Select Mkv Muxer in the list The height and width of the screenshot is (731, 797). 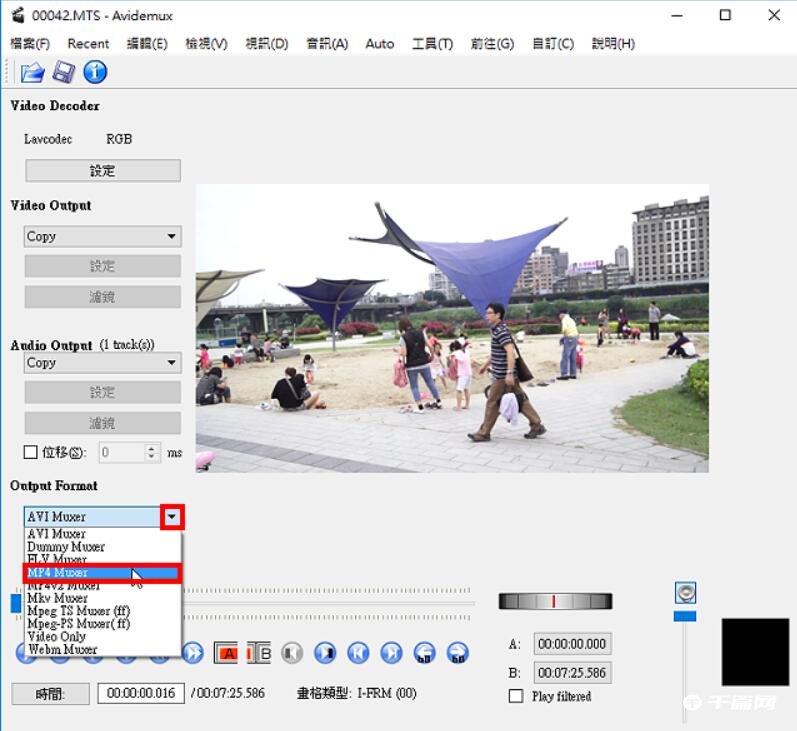point(102,598)
